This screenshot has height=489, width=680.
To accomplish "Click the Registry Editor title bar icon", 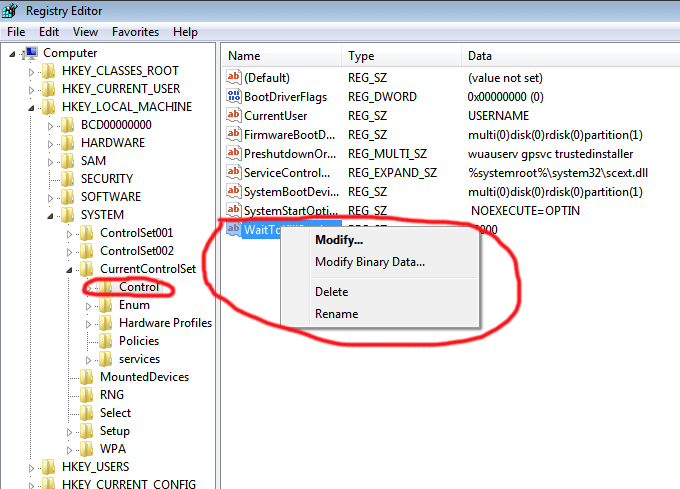I will coord(11,11).
